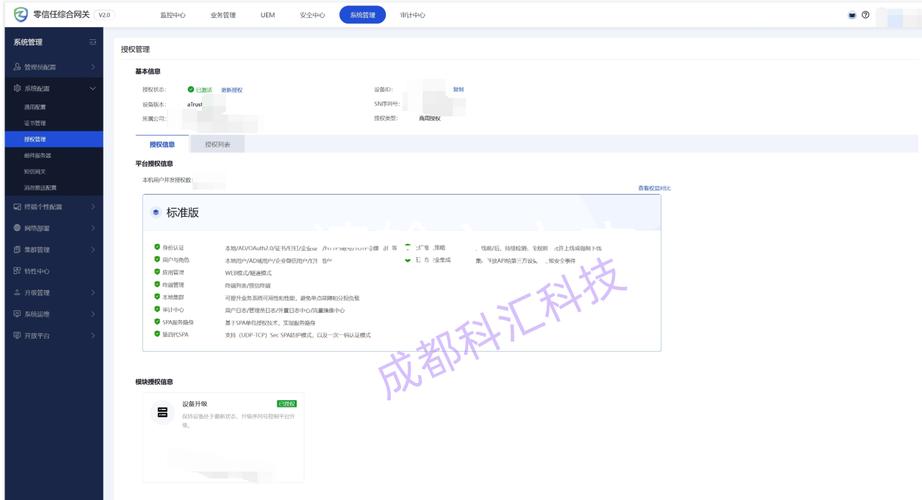922x500 pixels.
Task: Click the globe icon beside 网络部署
Action: (17, 228)
